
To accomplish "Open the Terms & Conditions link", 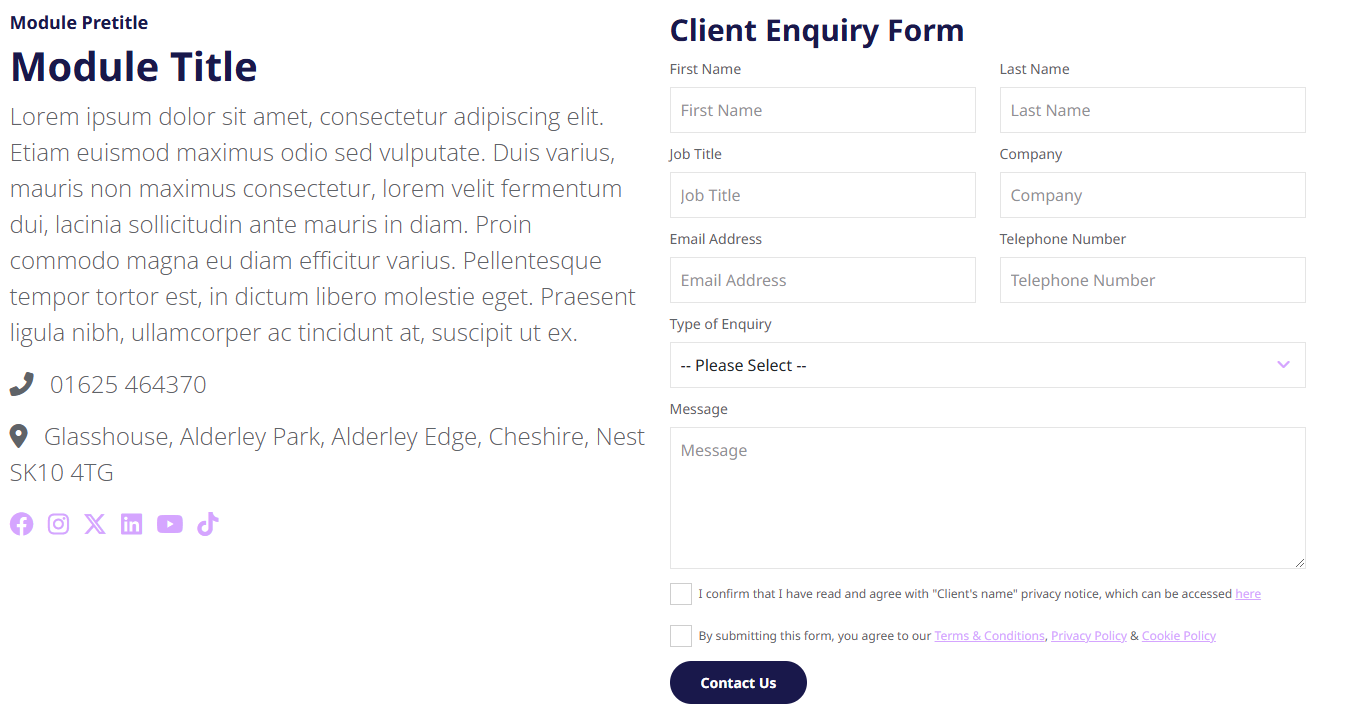I will 990,636.
